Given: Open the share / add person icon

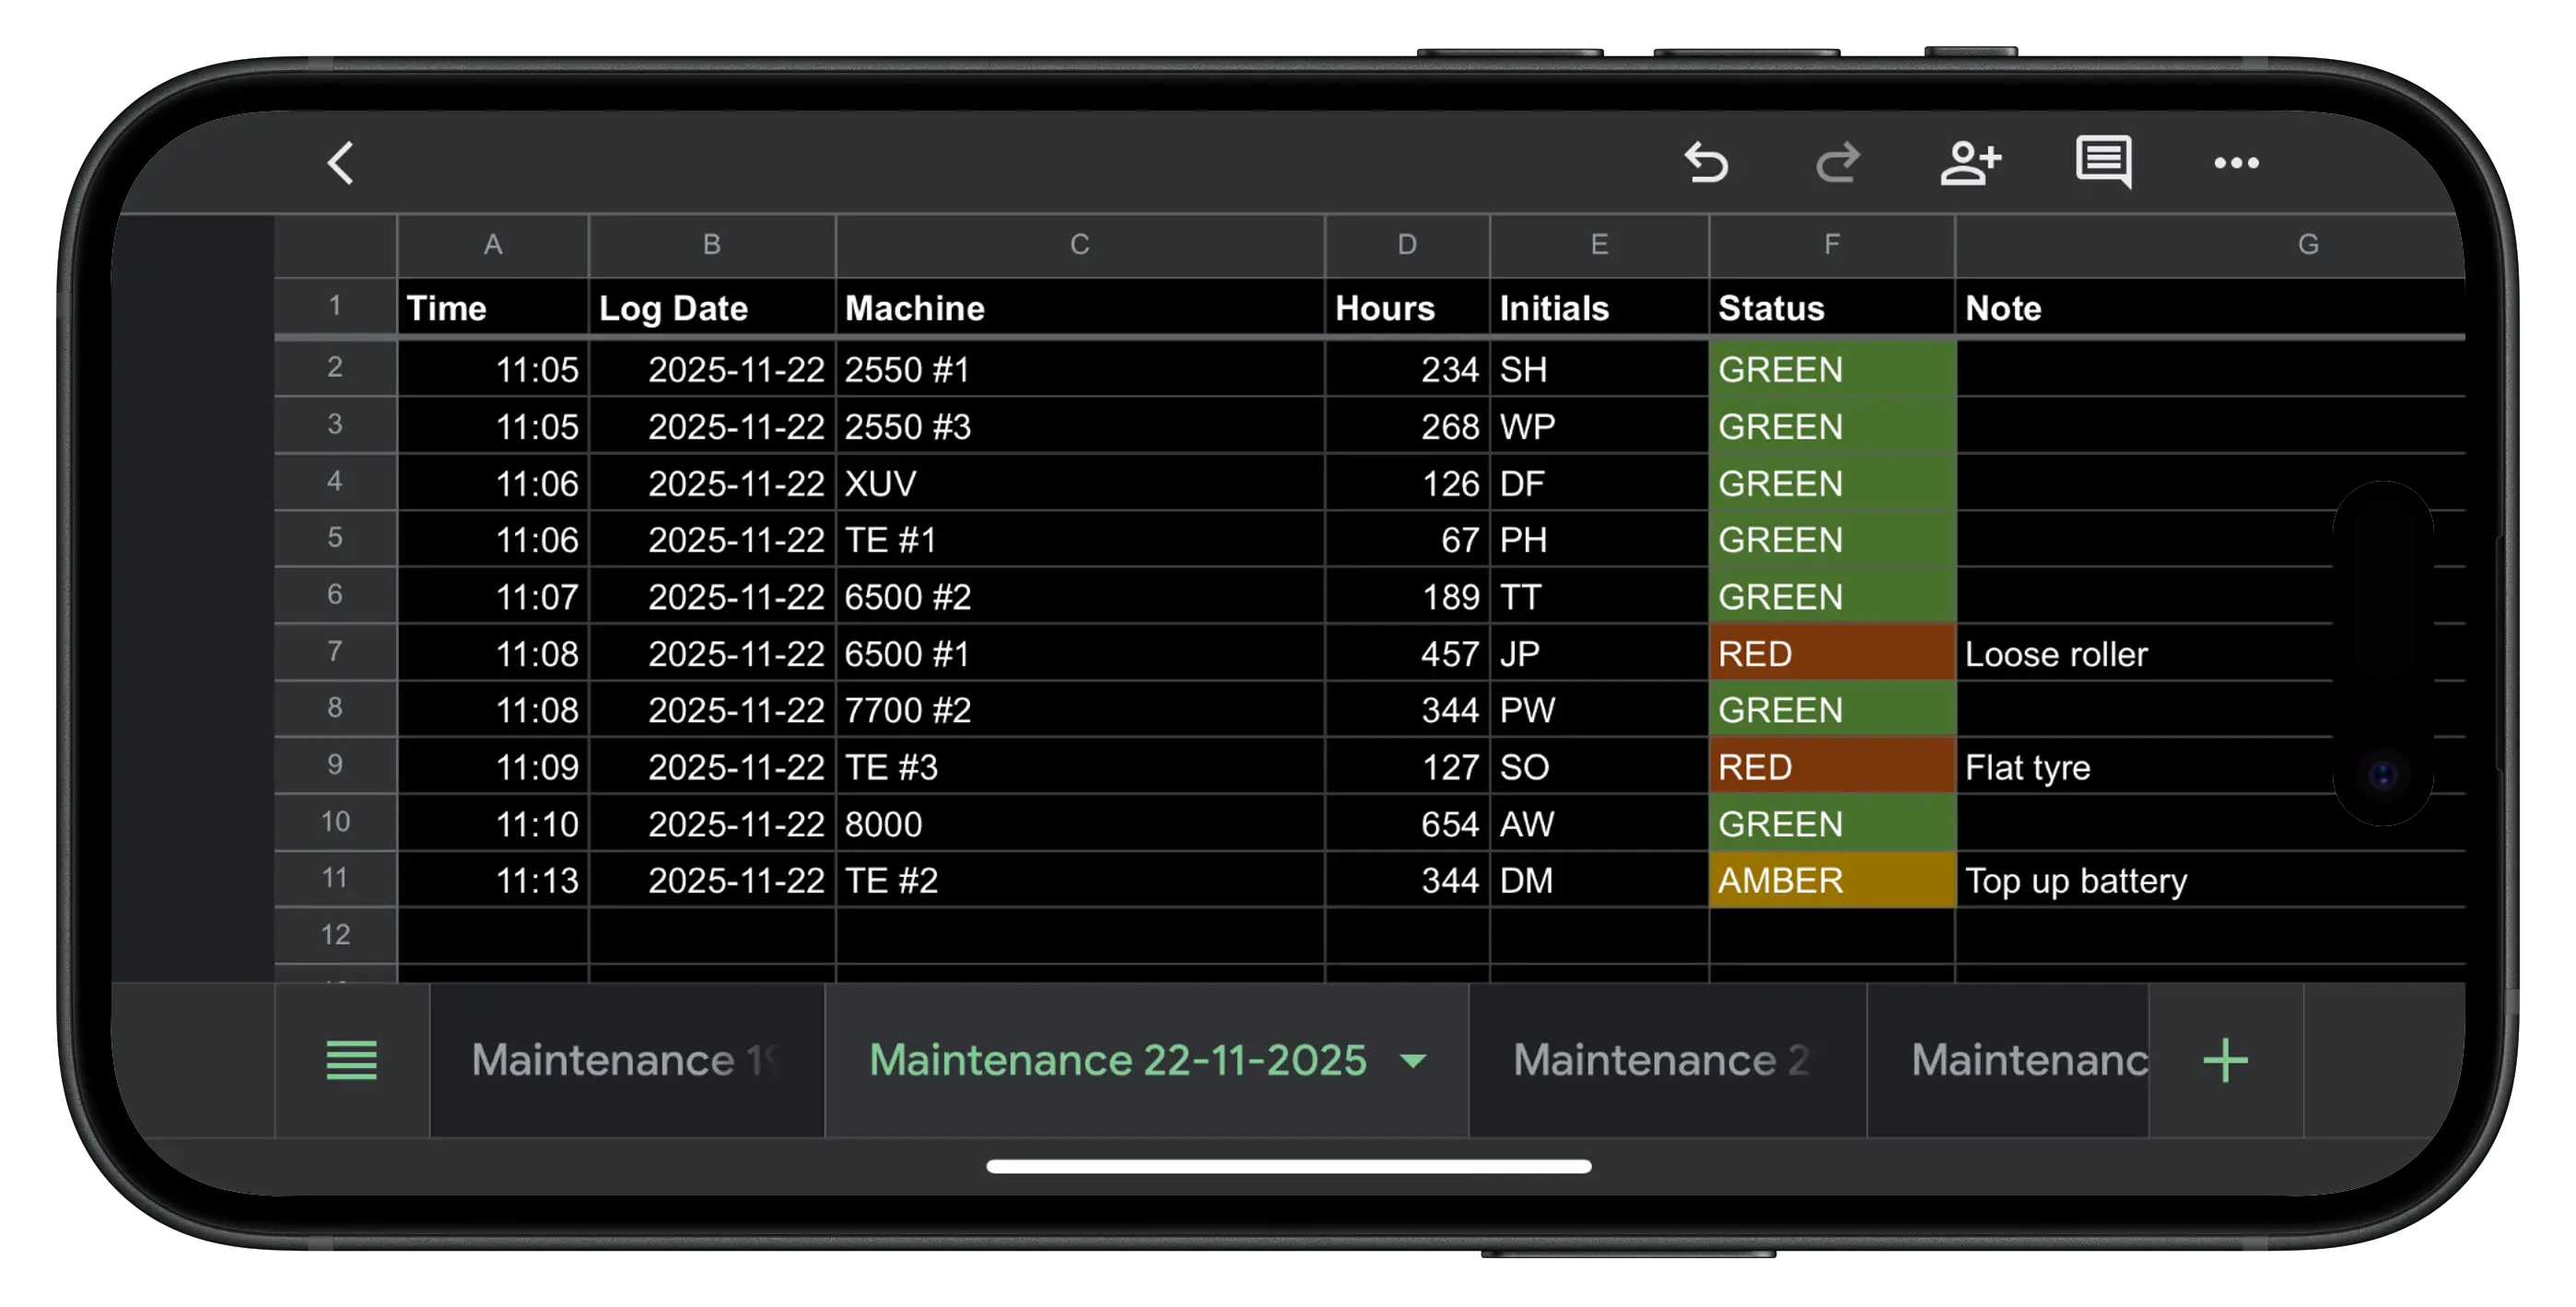Looking at the screenshot, I should [1970, 162].
